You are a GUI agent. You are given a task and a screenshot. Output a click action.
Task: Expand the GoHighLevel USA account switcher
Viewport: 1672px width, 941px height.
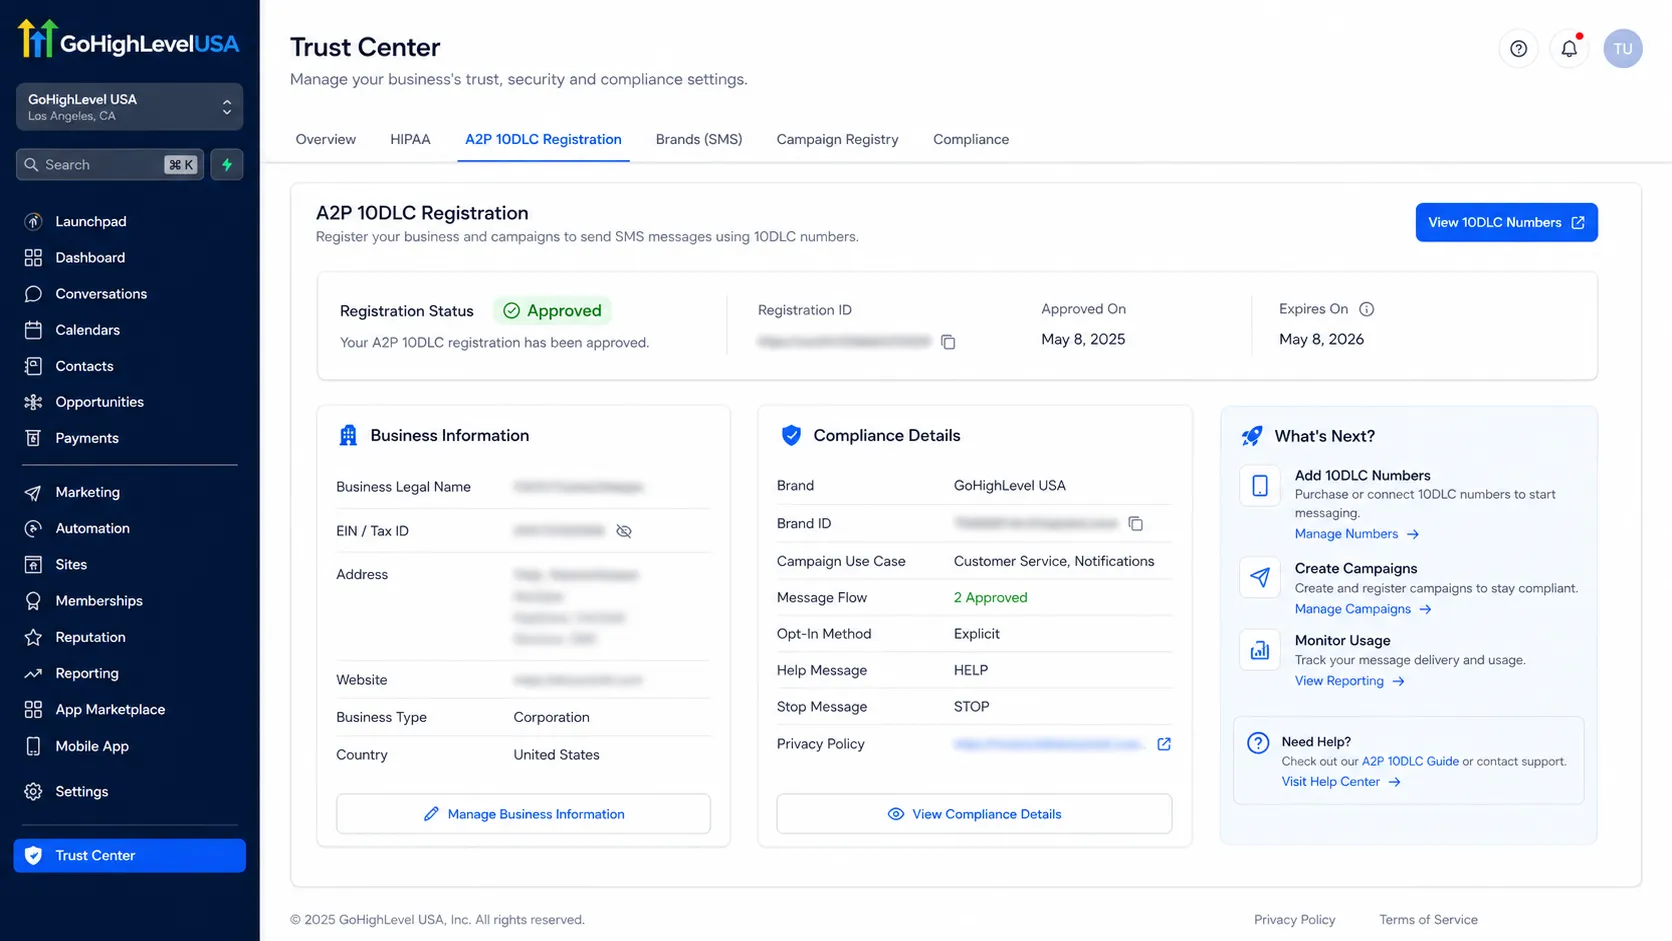pyautogui.click(x=129, y=107)
